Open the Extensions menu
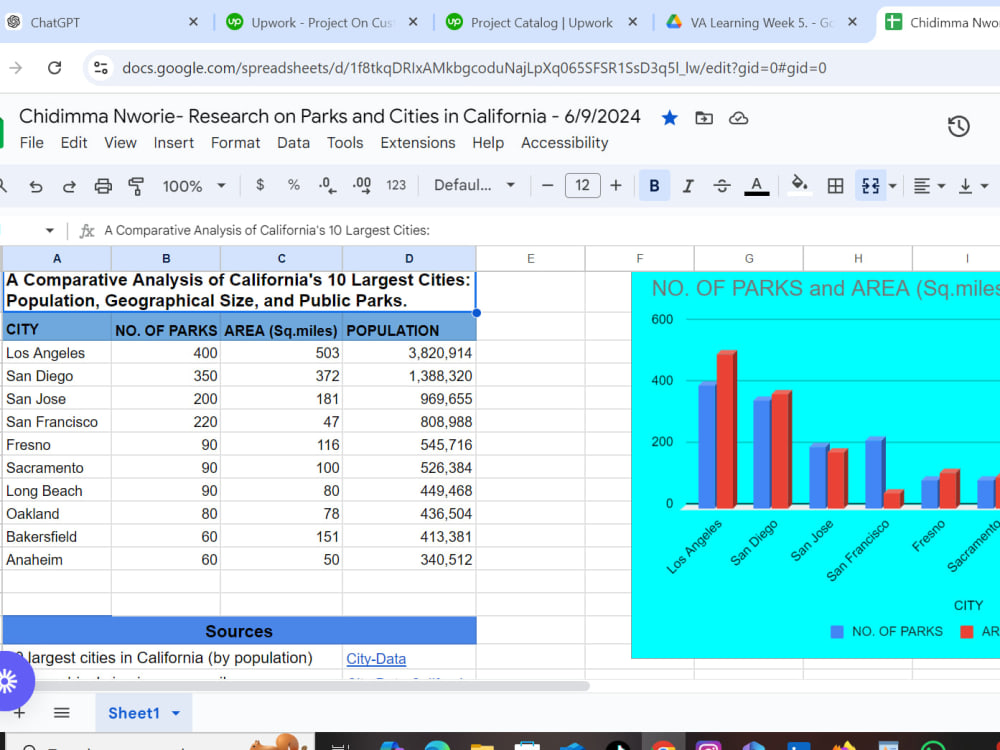The image size is (1000, 750). tap(418, 143)
